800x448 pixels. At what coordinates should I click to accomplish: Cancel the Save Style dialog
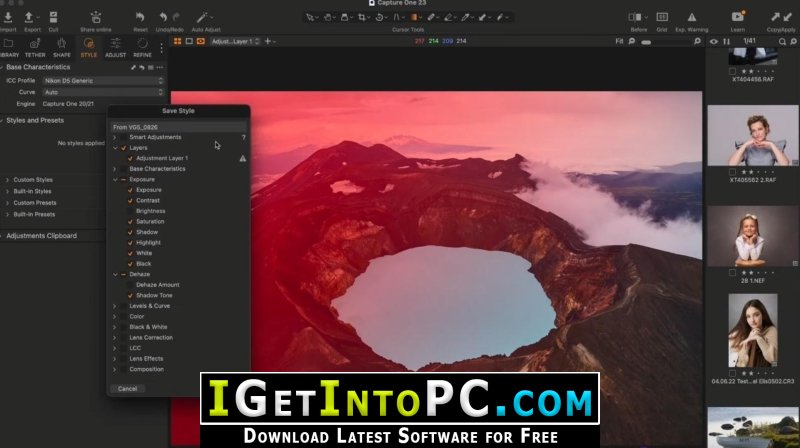click(128, 389)
